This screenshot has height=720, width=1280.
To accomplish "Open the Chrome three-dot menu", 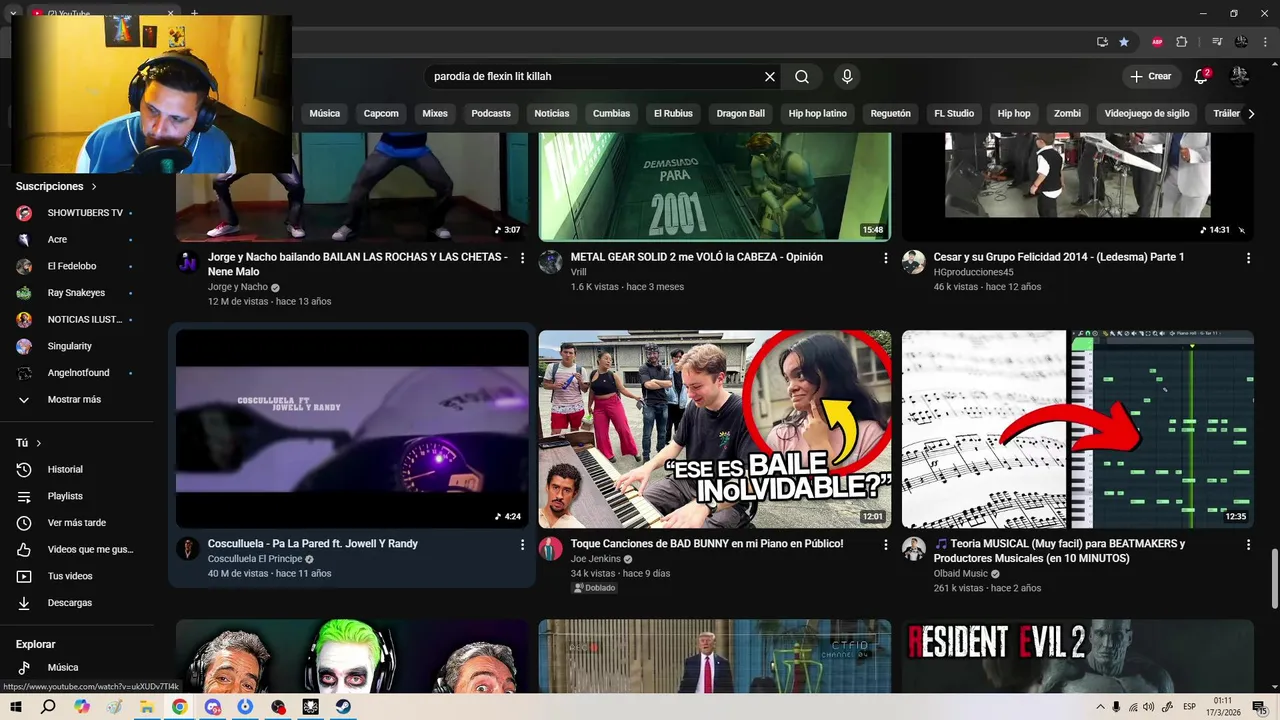I will coord(1265,42).
